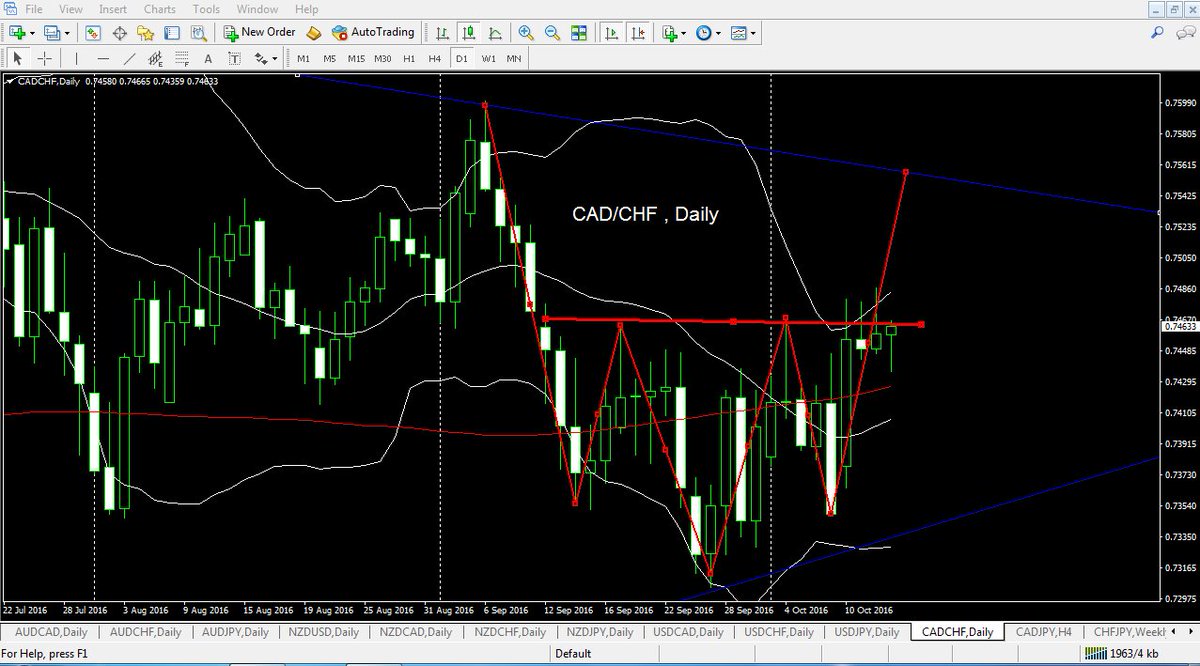1200x666 pixels.
Task: Toggle chart Auto Scroll
Action: click(611, 33)
